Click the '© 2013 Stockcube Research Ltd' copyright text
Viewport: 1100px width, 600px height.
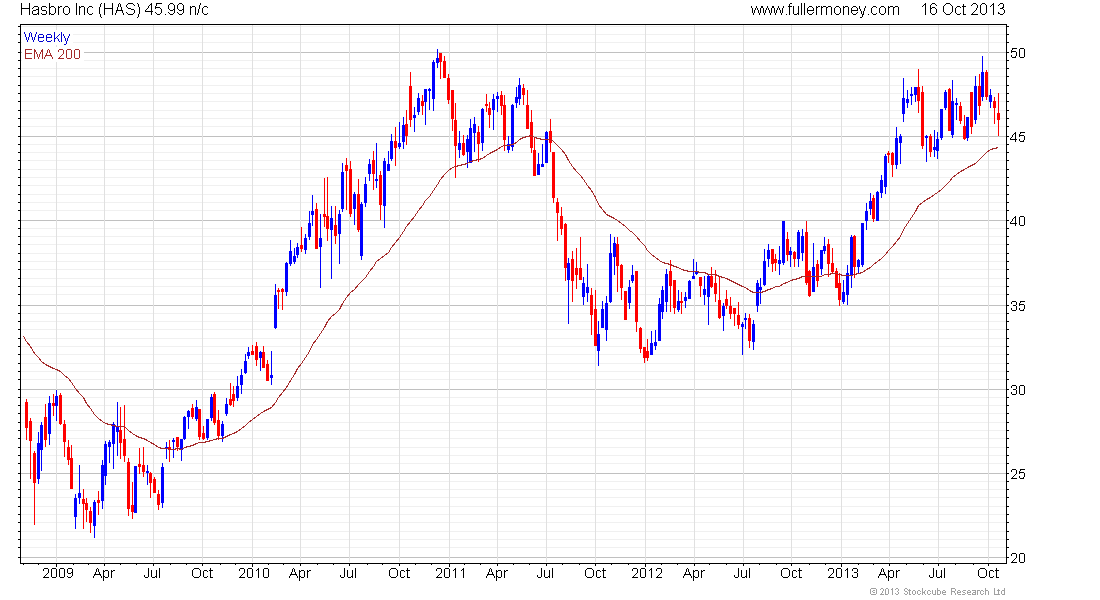tap(937, 592)
